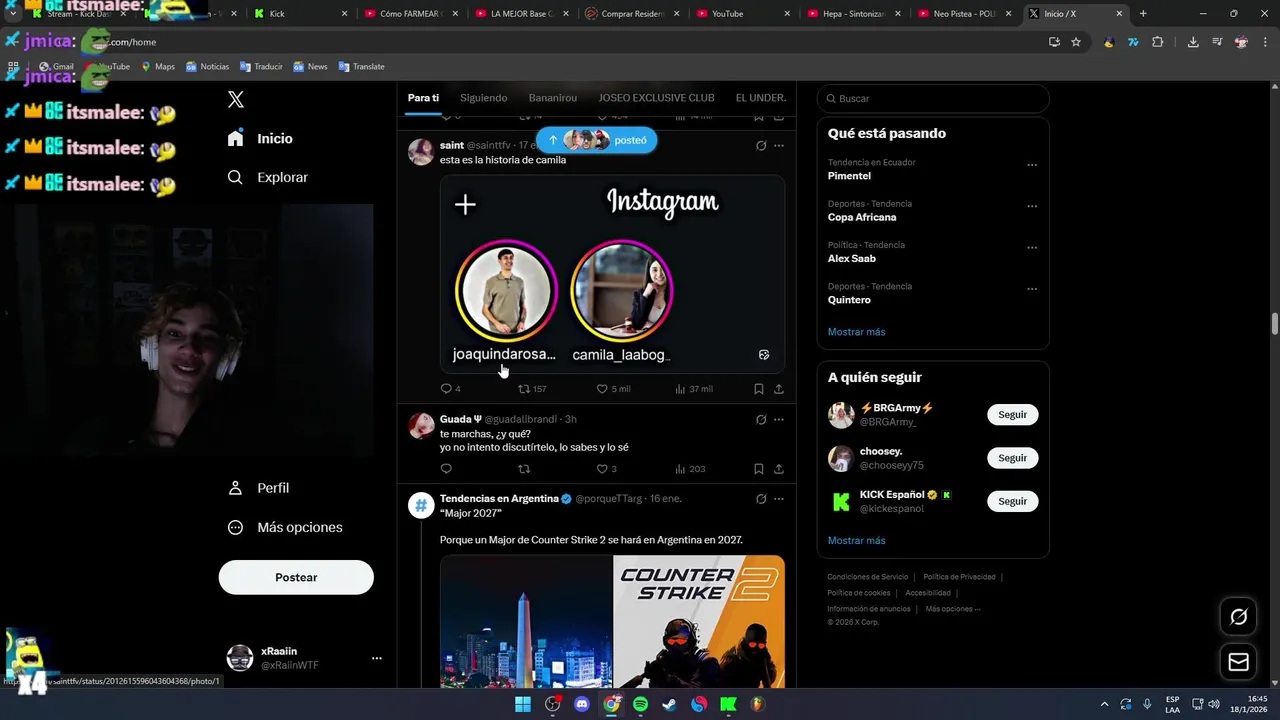Switch to the Para ti tab
This screenshot has width=1280, height=720.
pos(423,98)
